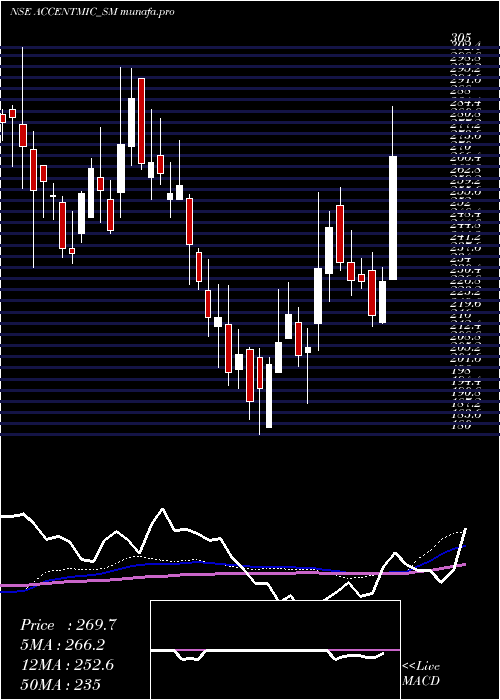Select the 12MA : 252.6 value
The image size is (500, 700).
tap(67, 664)
